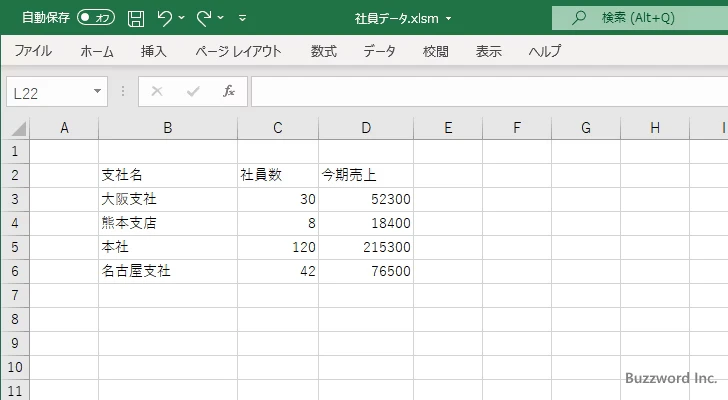Select row 2 header

[15, 175]
